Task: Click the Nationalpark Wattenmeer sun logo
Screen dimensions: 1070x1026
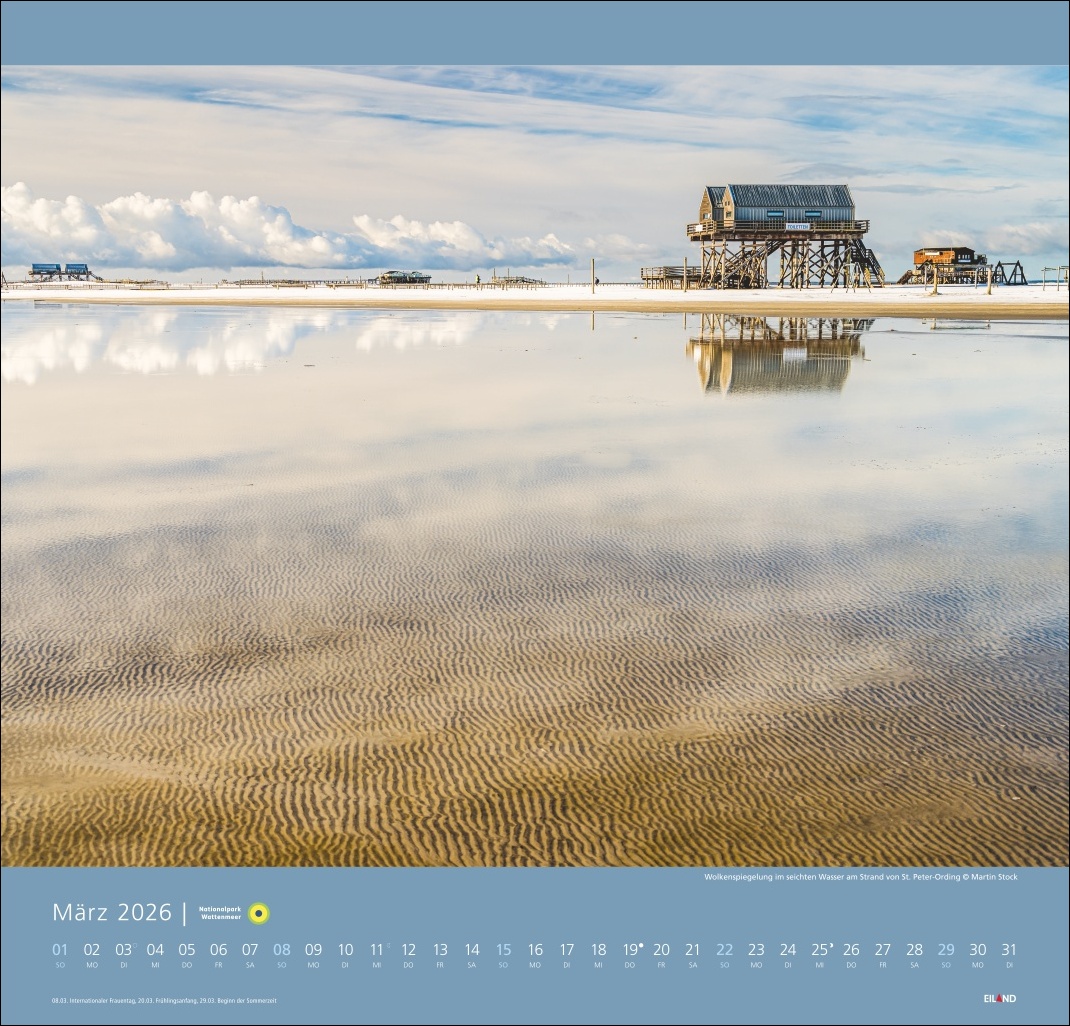Action: pos(259,913)
